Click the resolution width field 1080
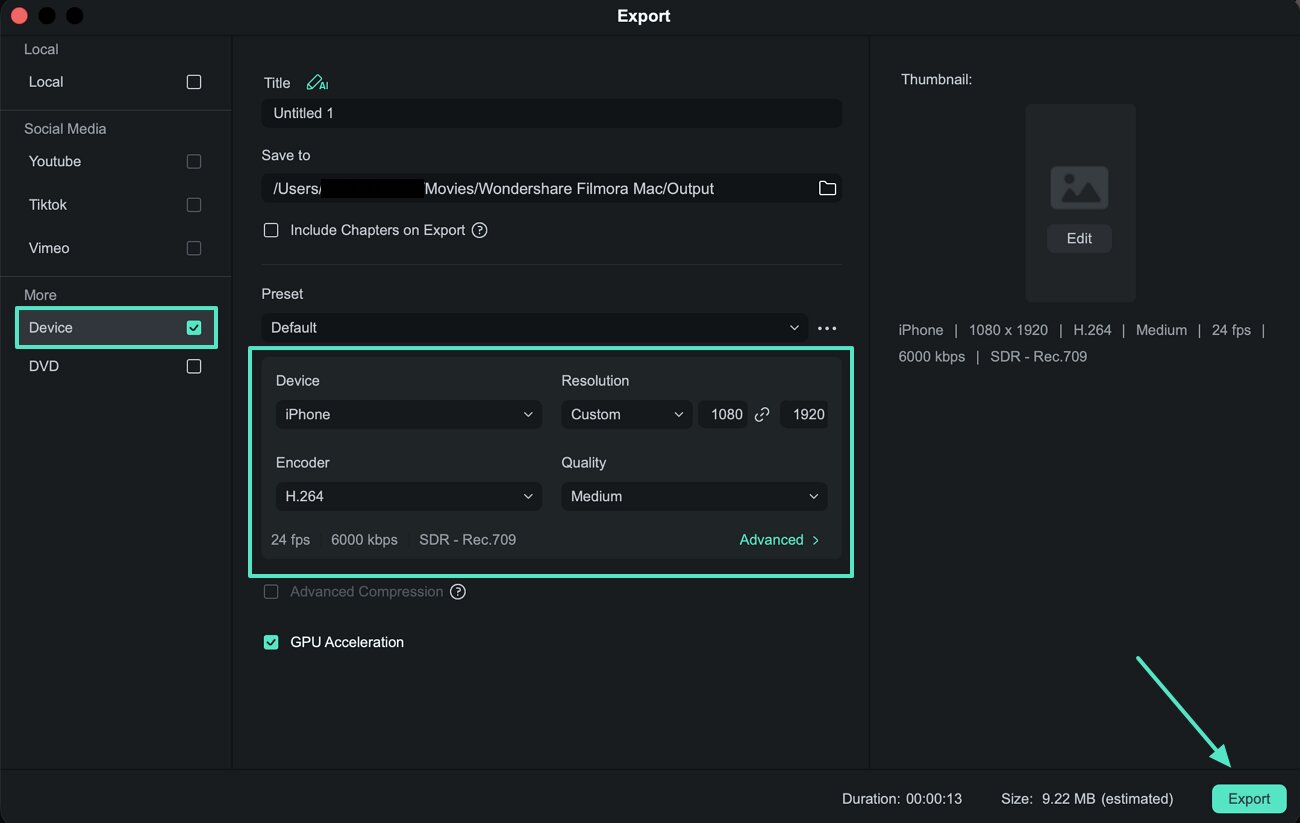The height and width of the screenshot is (823, 1300). [724, 414]
